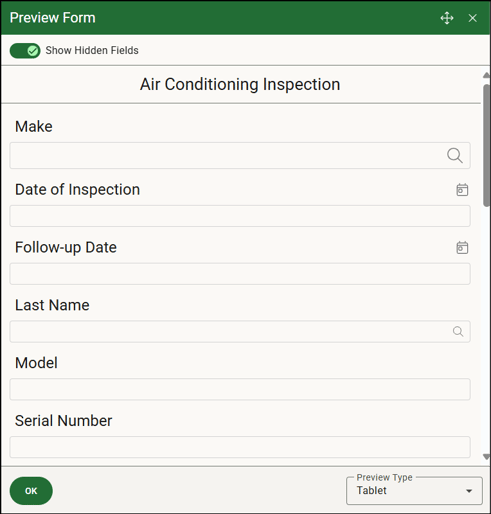
Task: Close the Preview Form dialog
Action: click(x=472, y=18)
